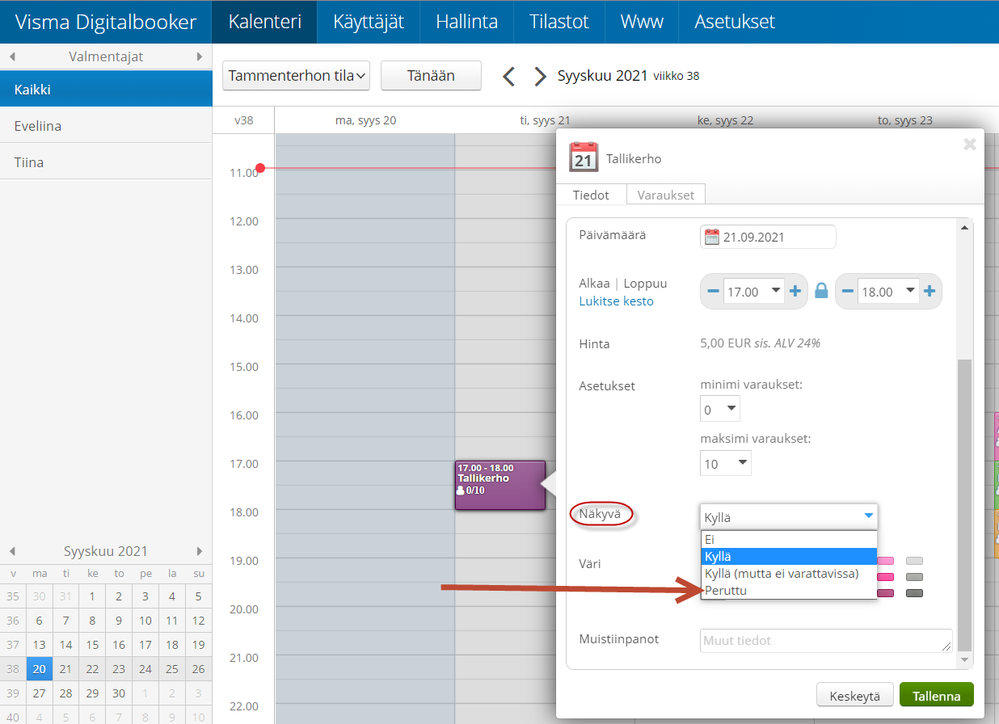The image size is (999, 724).
Task: Open the purple Tallikerho 17.00-18.00 event
Action: pos(500,485)
